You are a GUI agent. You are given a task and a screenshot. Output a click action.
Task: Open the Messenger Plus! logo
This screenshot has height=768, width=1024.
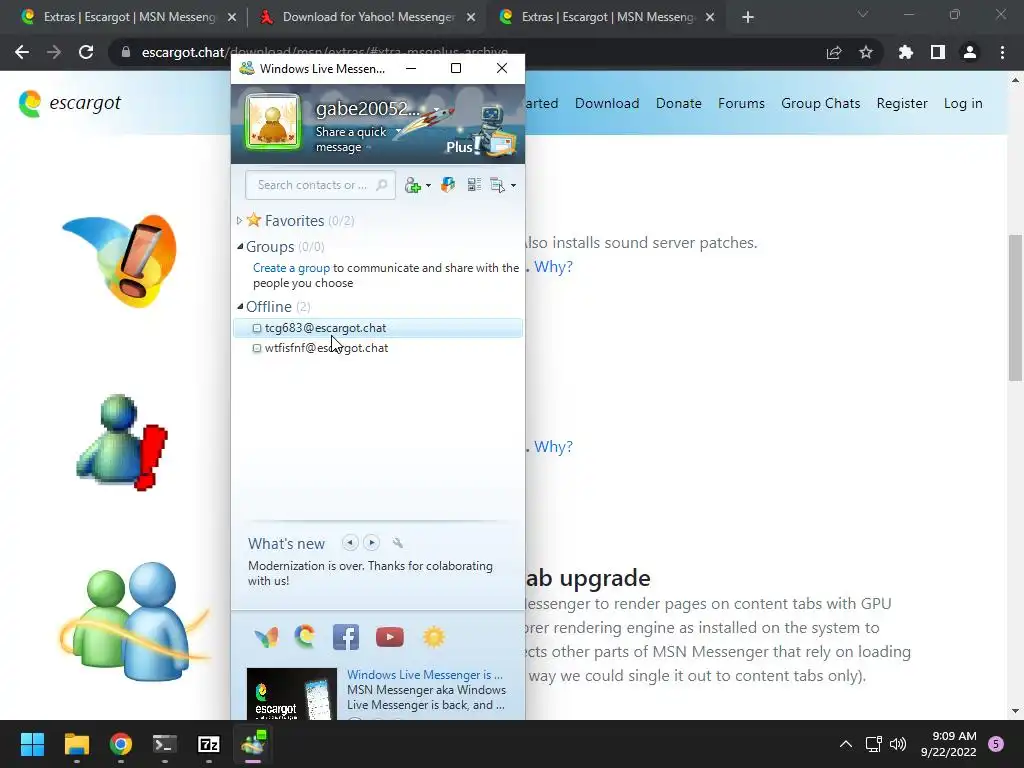[481, 134]
